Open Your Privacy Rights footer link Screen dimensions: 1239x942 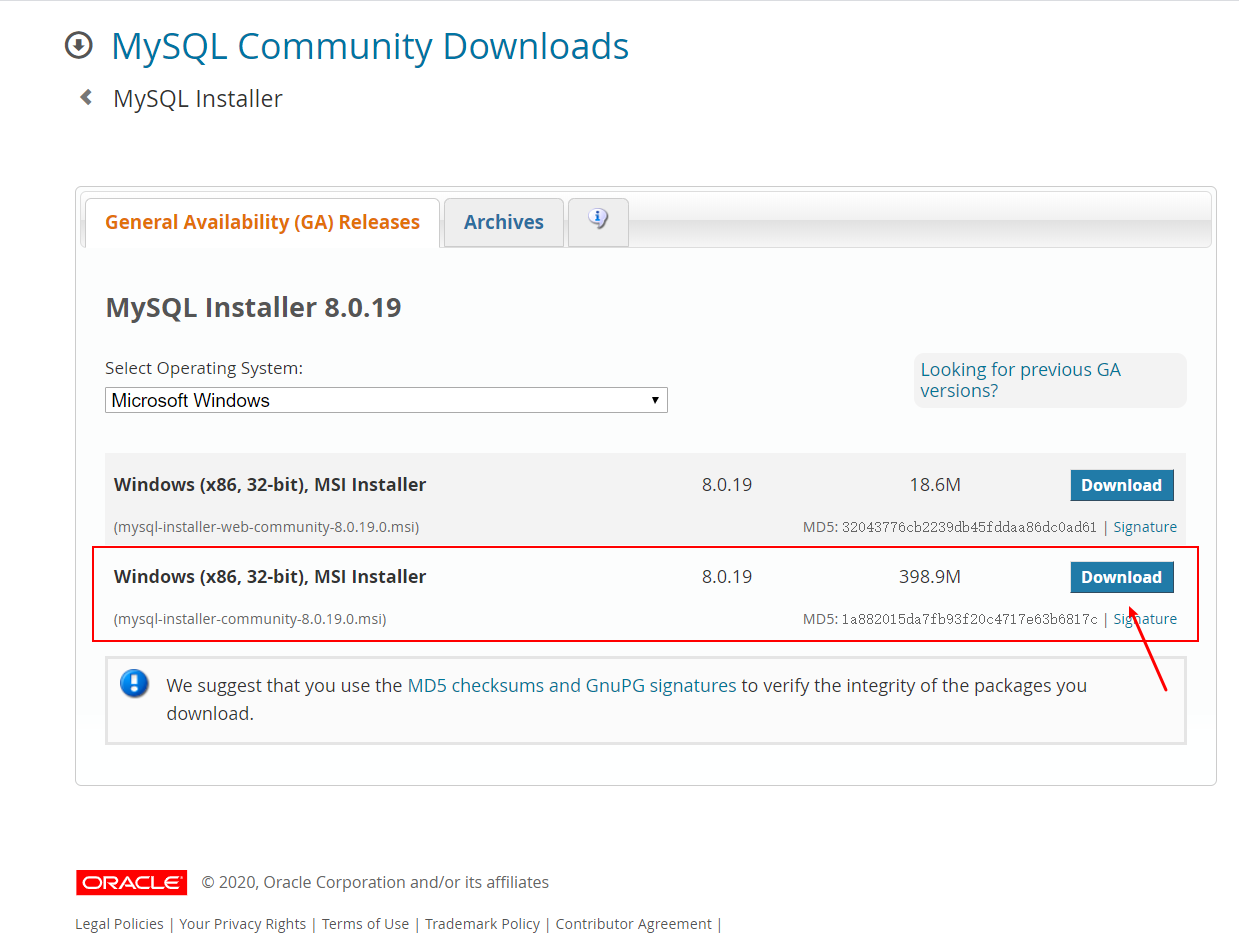tap(243, 924)
